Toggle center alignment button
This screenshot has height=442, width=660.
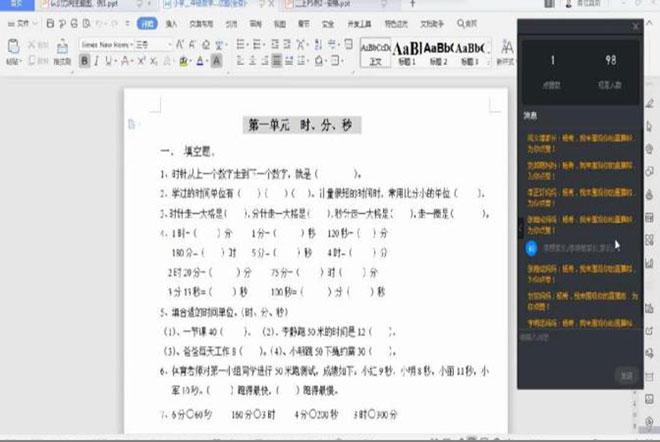[x=252, y=61]
